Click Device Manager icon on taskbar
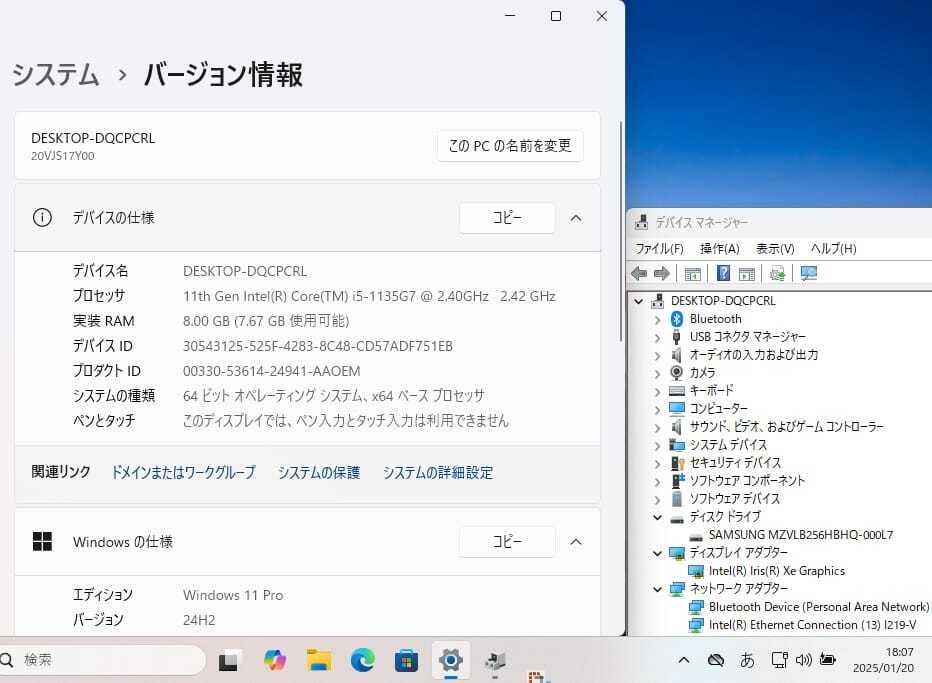The height and width of the screenshot is (683, 932). pyautogui.click(x=495, y=661)
